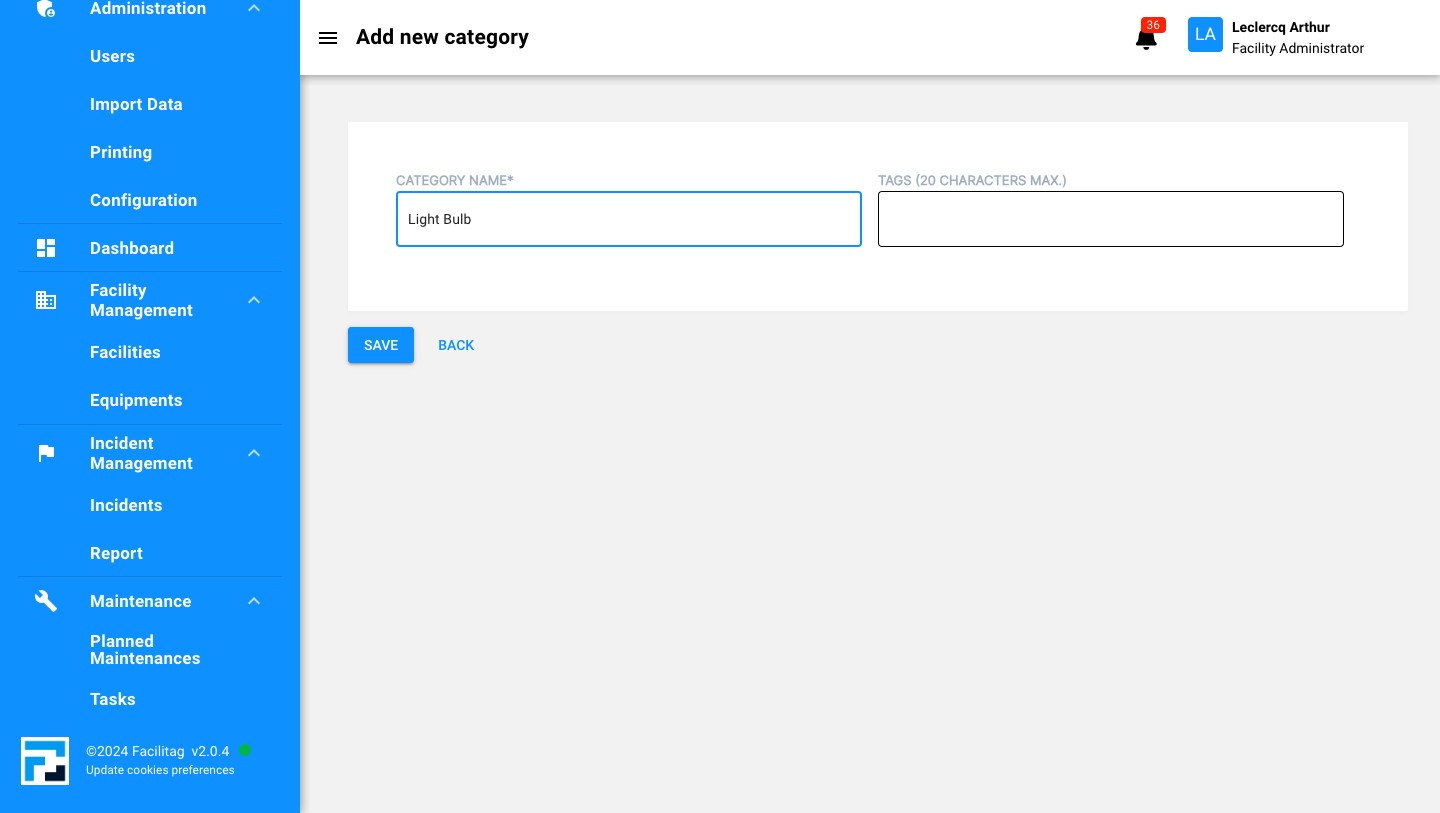Click the Category Name field containing Light Bulb
The image size is (1440, 813).
coord(629,219)
